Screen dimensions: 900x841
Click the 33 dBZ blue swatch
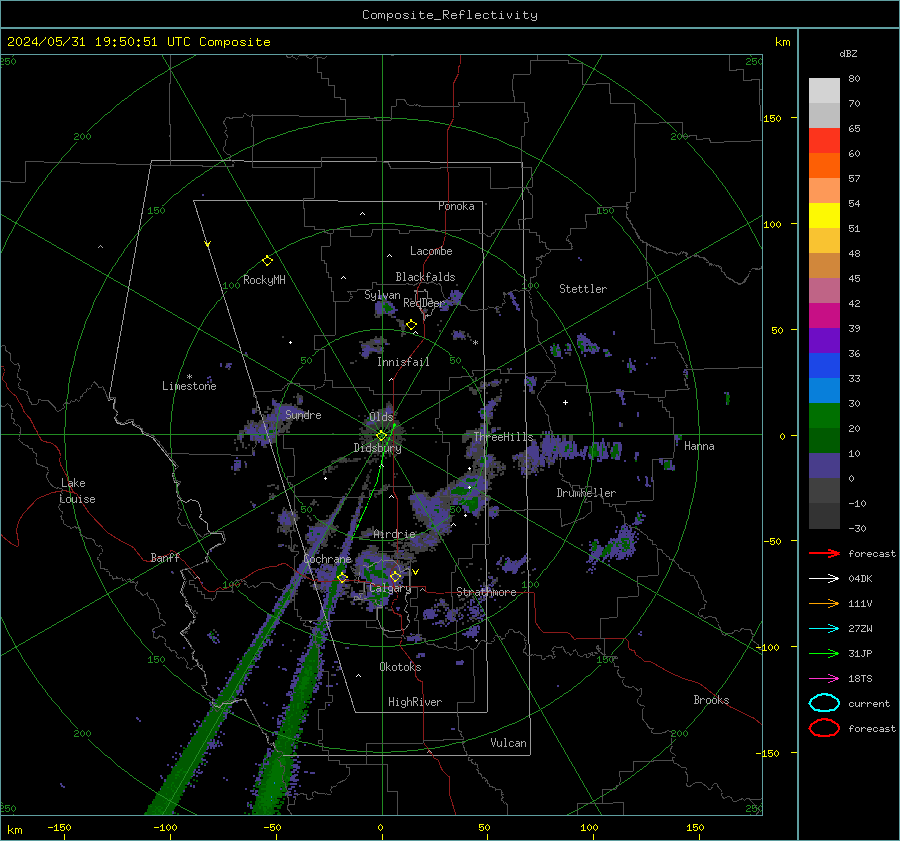[x=824, y=365]
